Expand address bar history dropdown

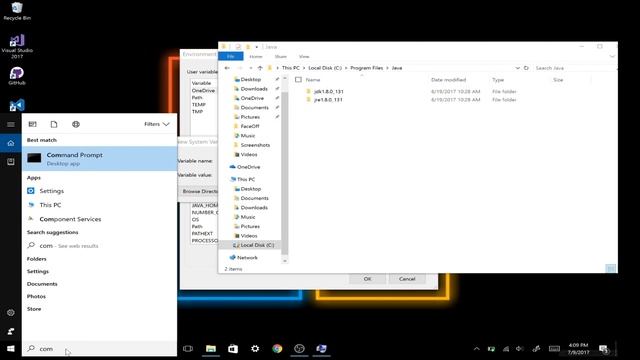(x=518, y=68)
